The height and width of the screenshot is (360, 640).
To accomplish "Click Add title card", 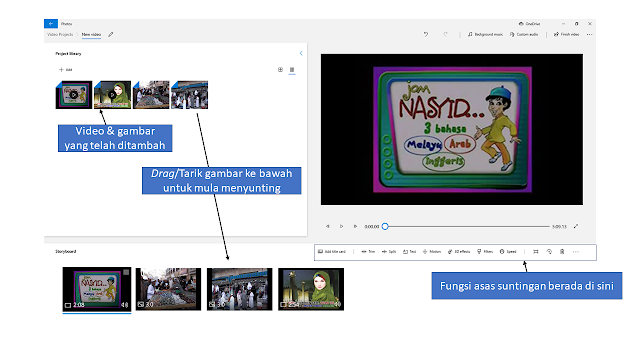I will tap(332, 252).
